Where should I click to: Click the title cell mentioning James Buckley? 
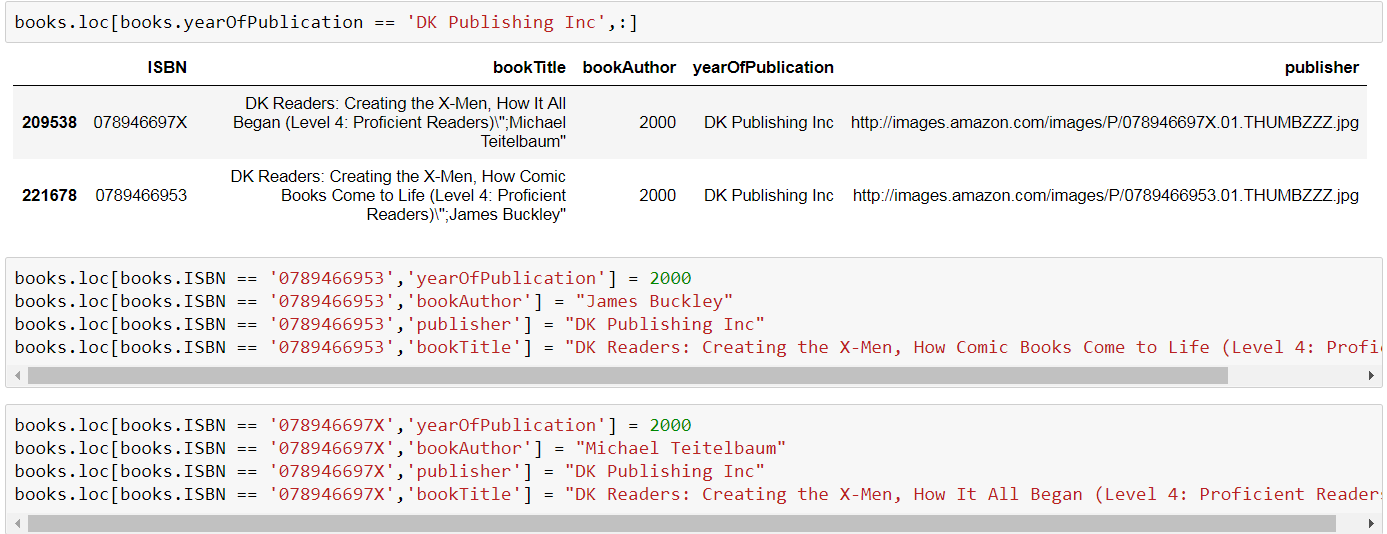(398, 195)
